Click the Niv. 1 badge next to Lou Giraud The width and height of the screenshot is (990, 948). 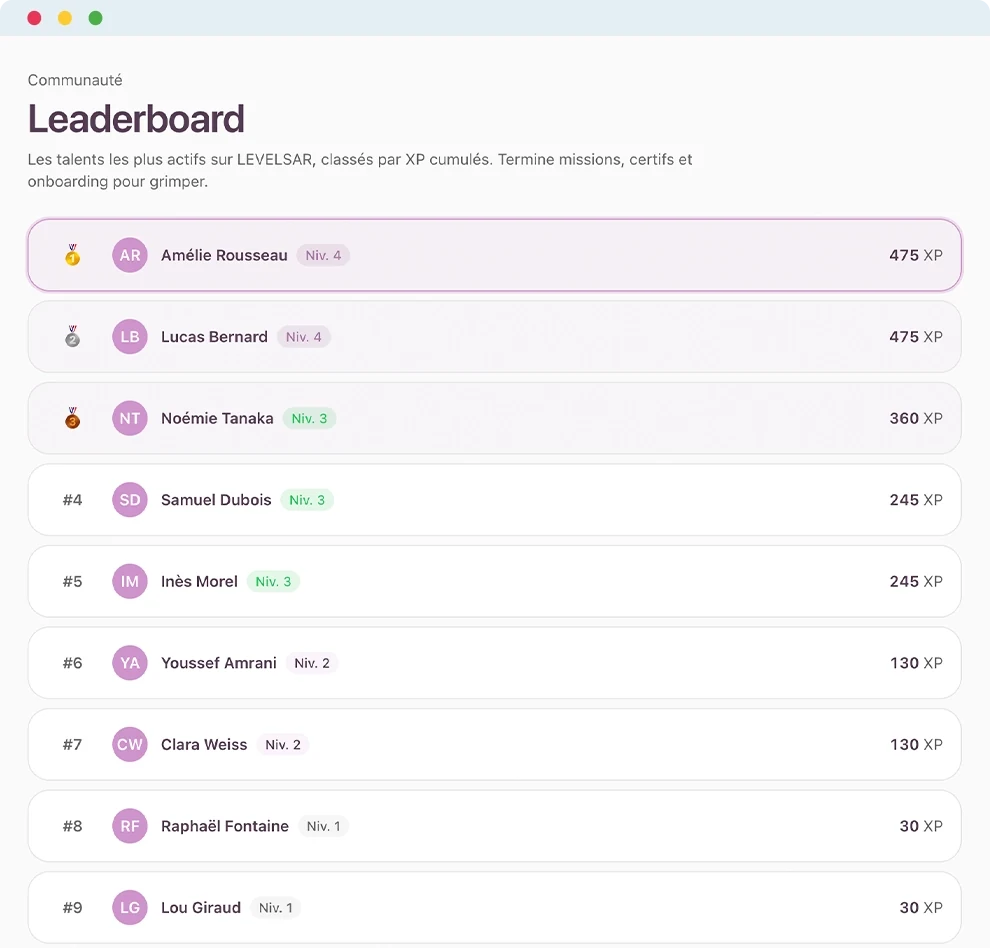pos(275,907)
